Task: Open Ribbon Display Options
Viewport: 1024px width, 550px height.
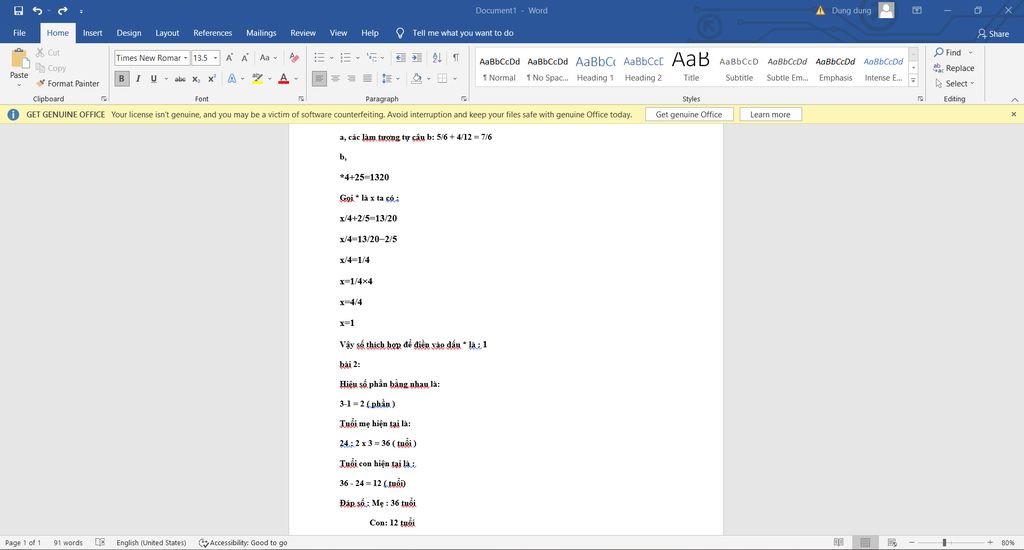Action: point(917,10)
